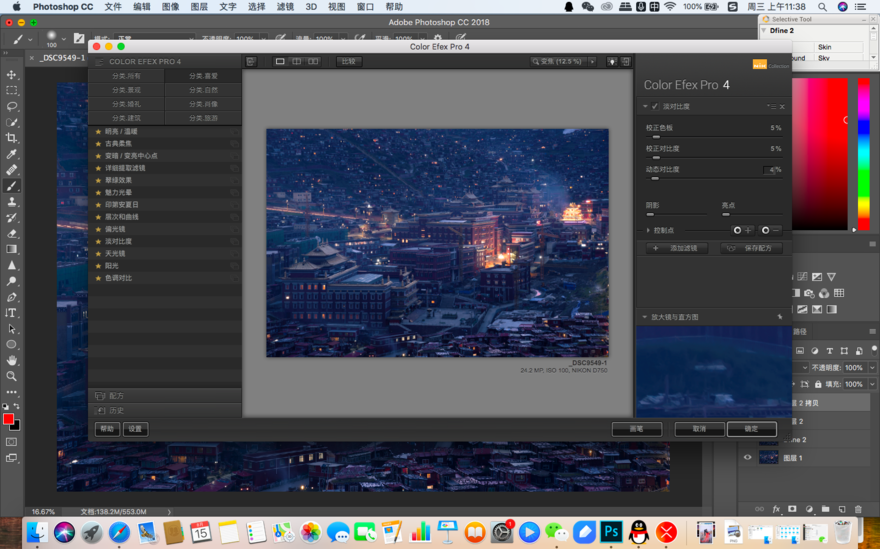Open the 滤镜 menu
880x549 pixels.
[x=285, y=7]
